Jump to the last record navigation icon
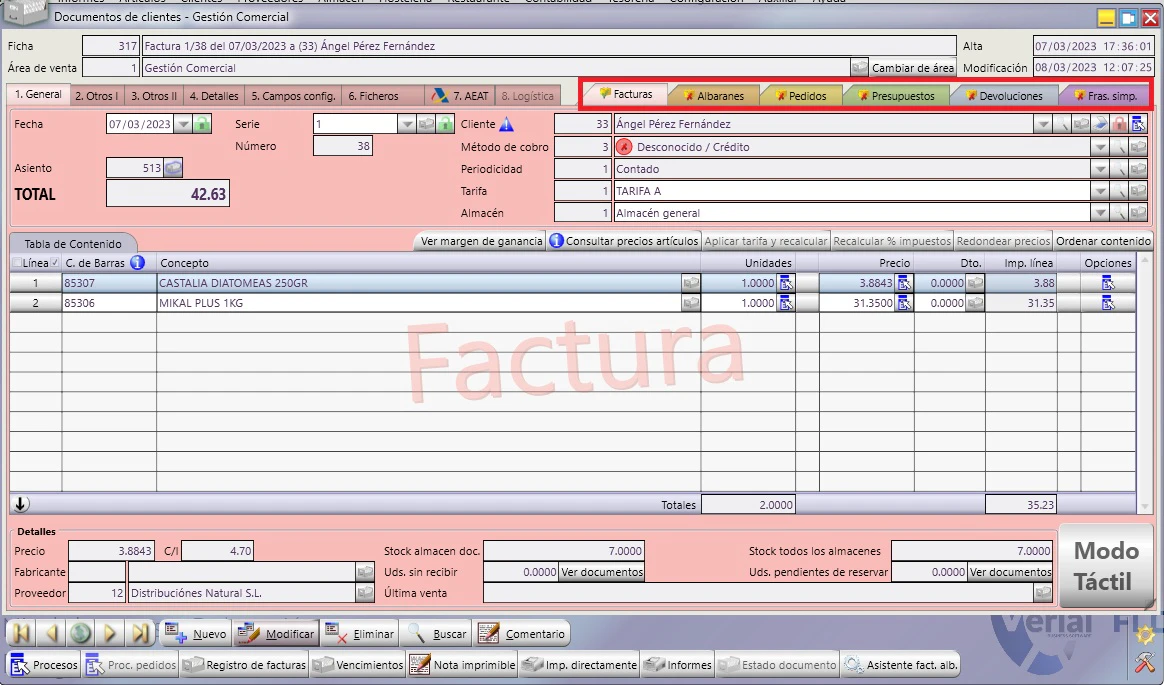1164x685 pixels. coord(140,633)
